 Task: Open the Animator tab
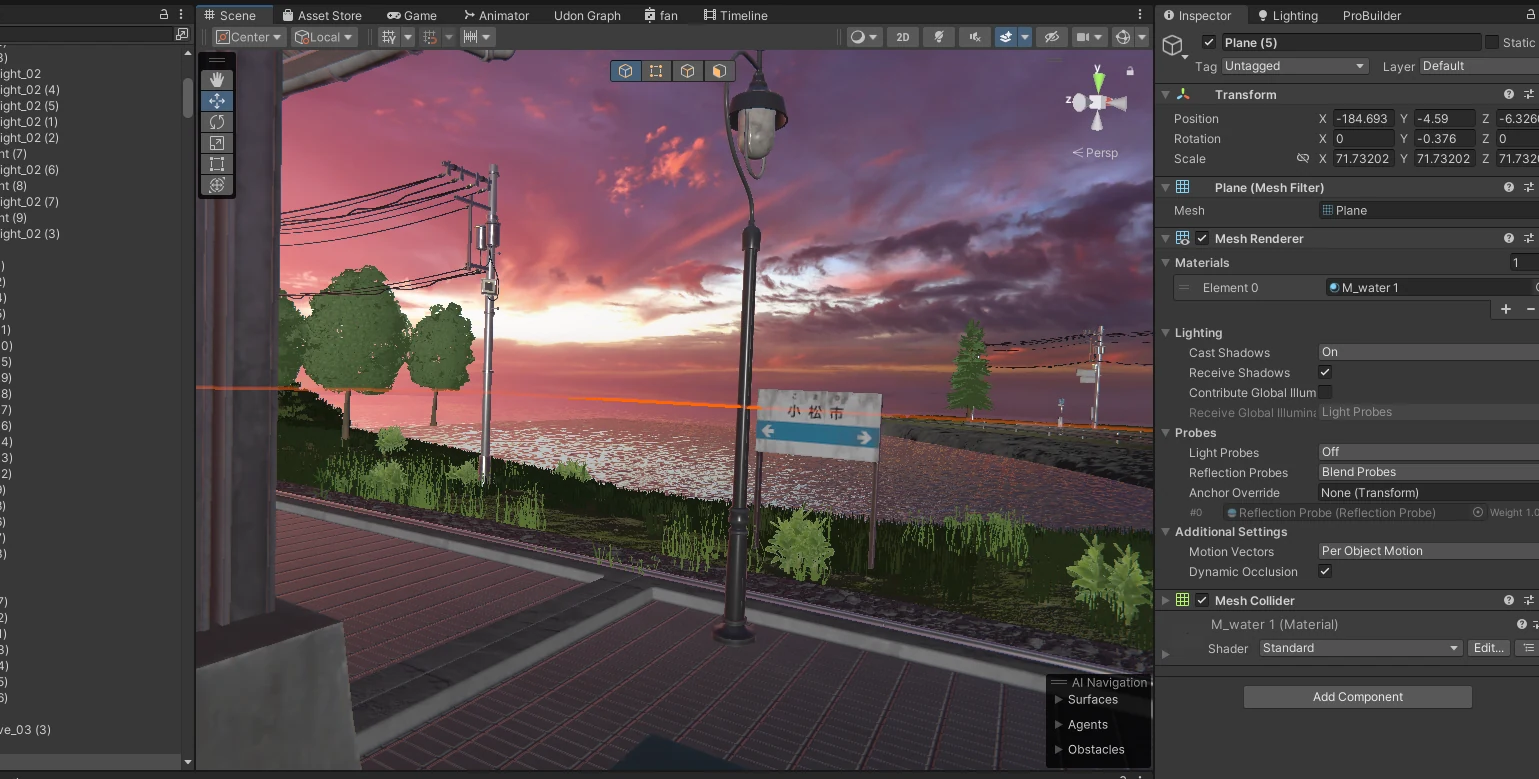pos(496,15)
